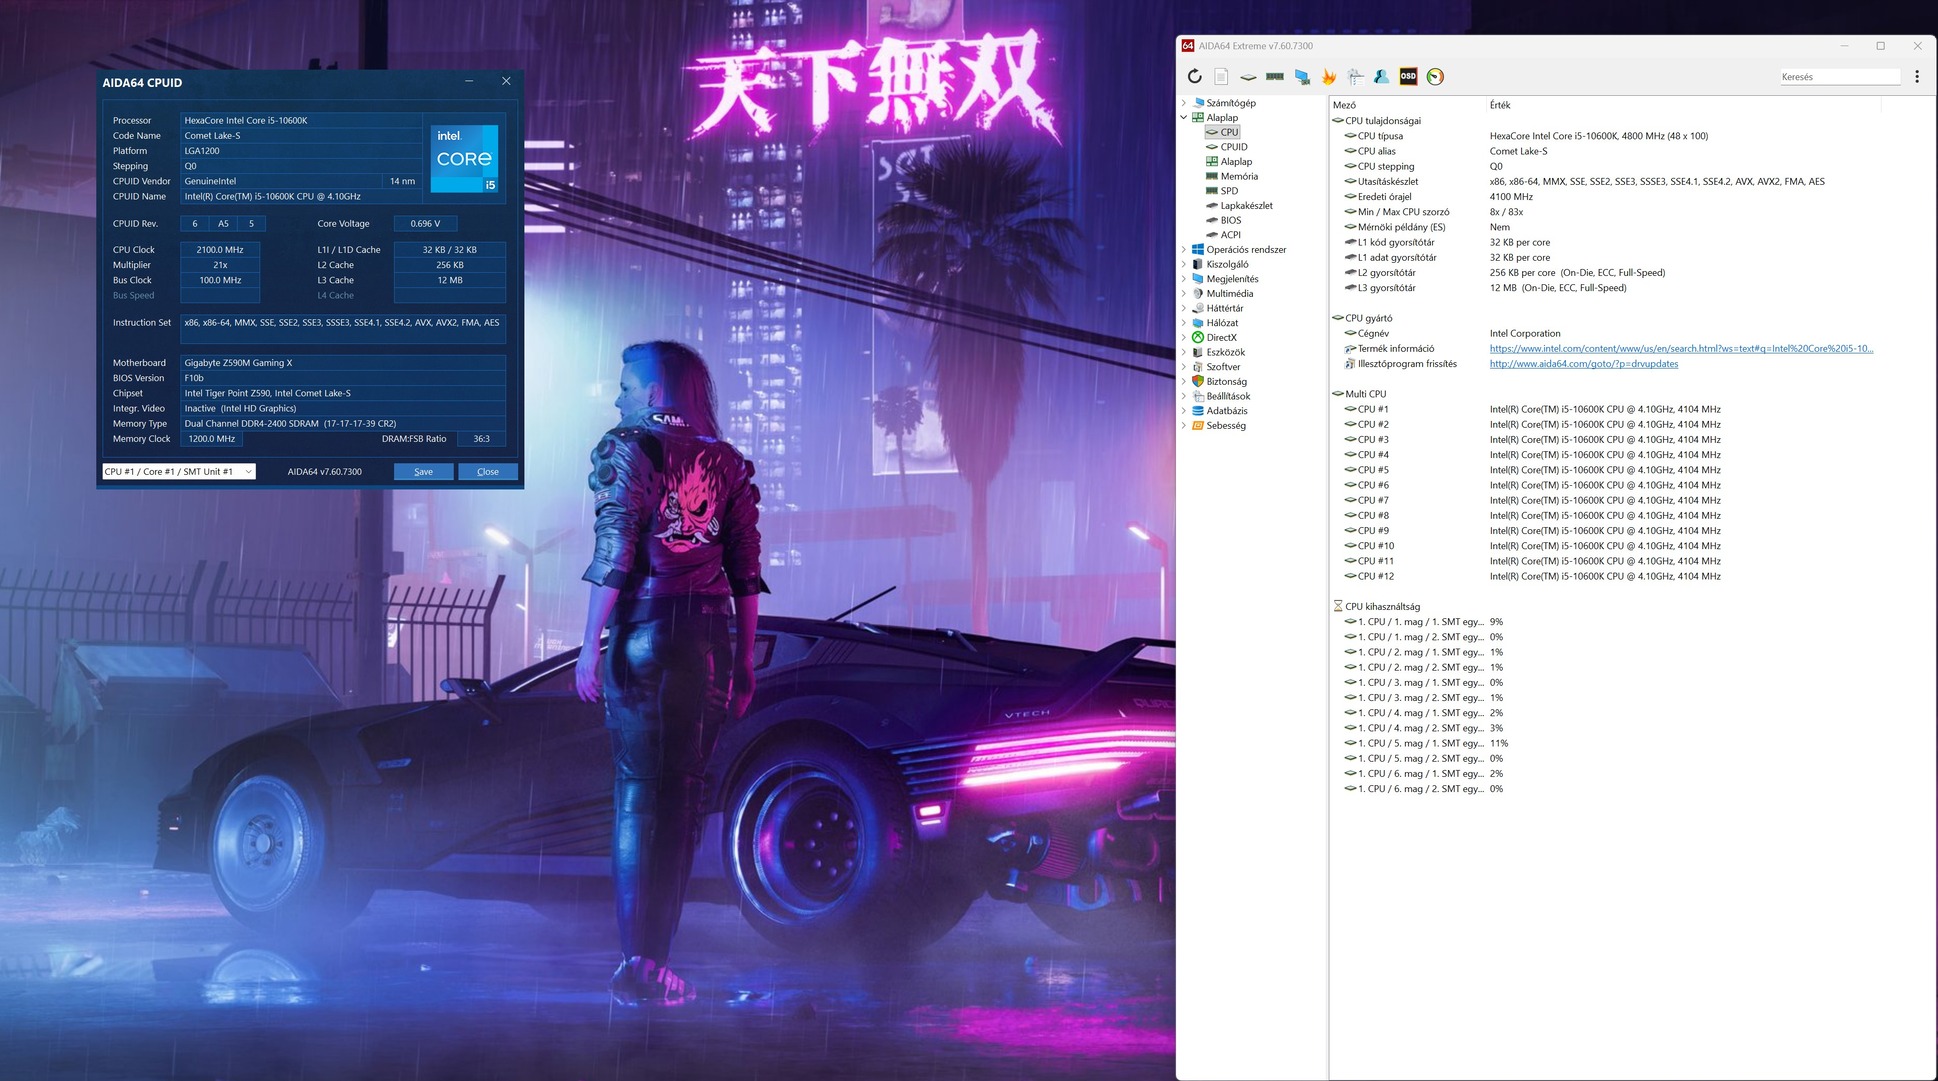Viewport: 1938px width, 1081px height.
Task: Open the aida64 driver updates link
Action: pyautogui.click(x=1583, y=364)
